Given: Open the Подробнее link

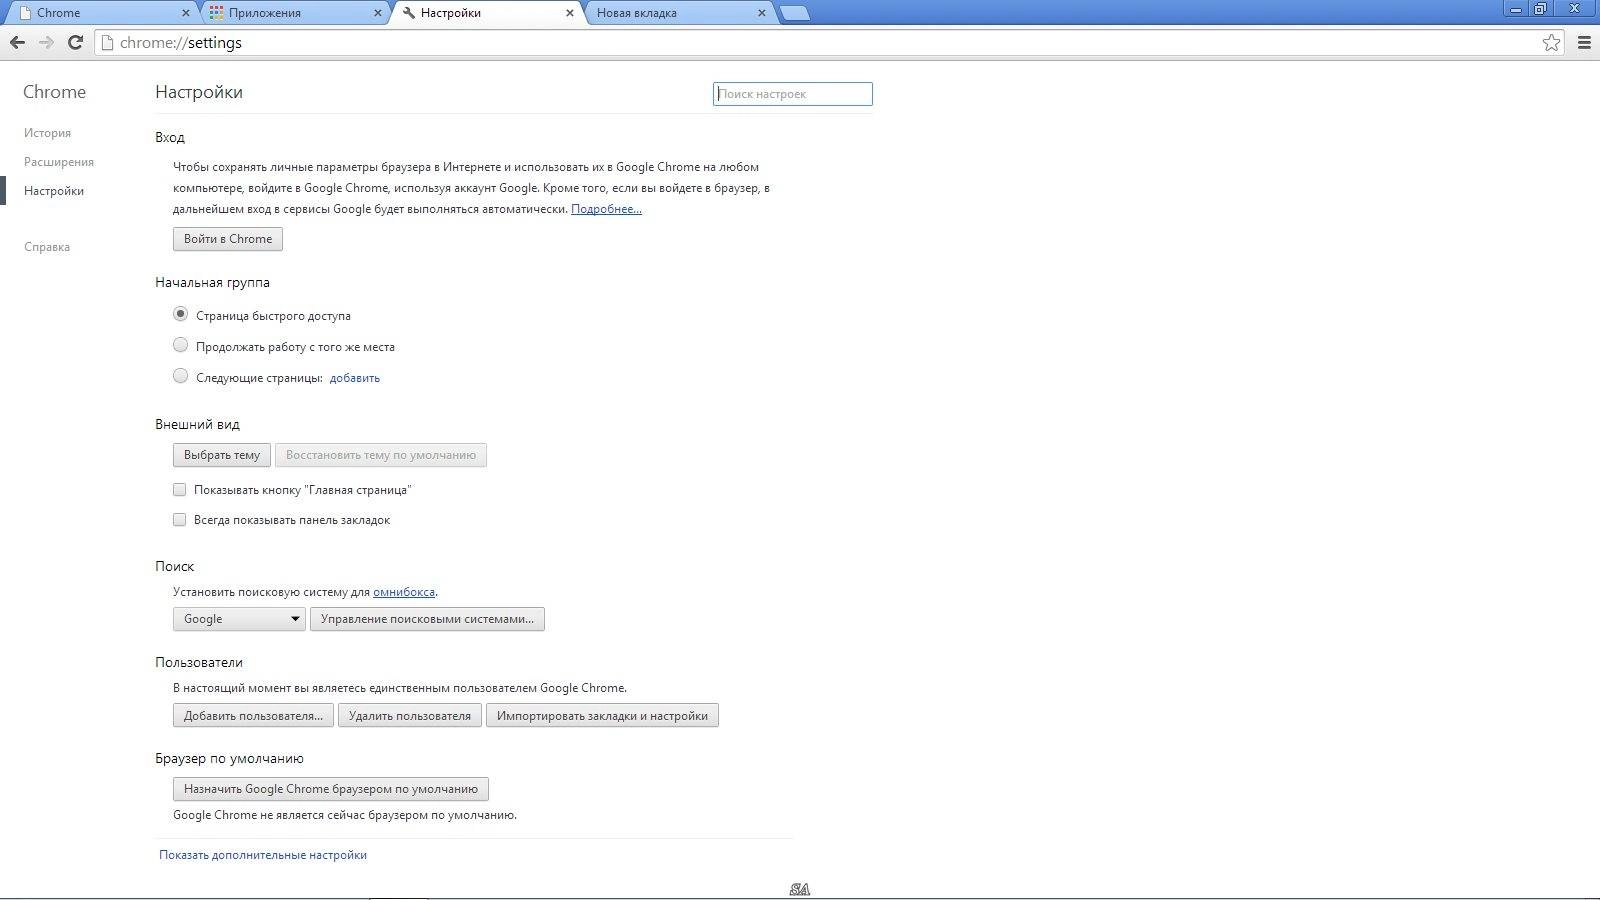Looking at the screenshot, I should (x=606, y=209).
